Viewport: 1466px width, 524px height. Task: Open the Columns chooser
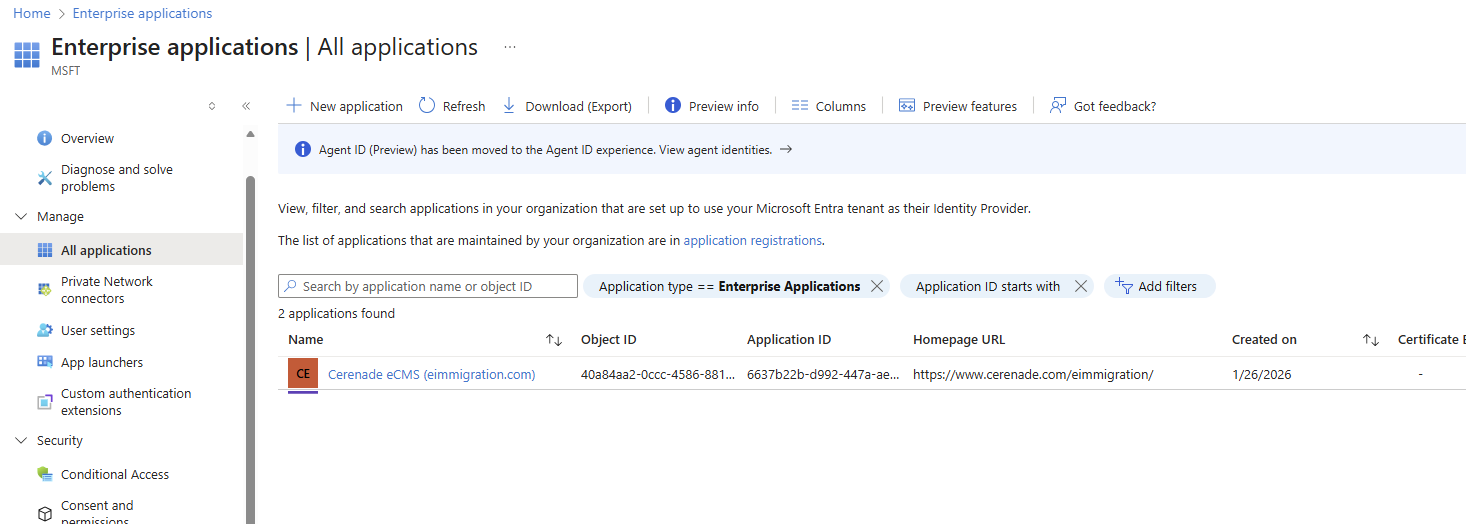click(x=828, y=106)
